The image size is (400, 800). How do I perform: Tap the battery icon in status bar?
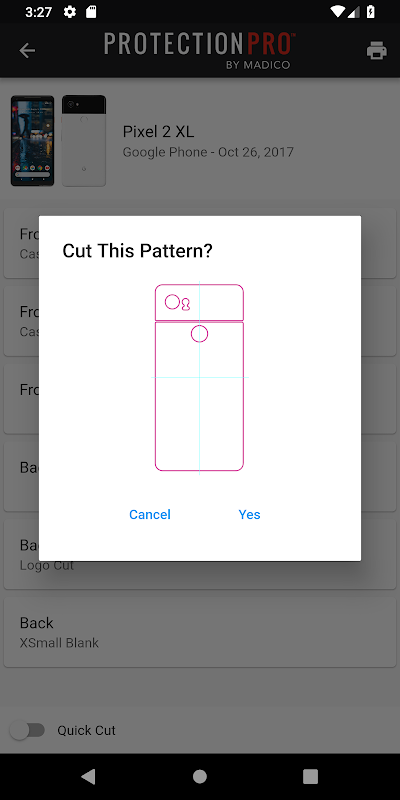point(371,12)
